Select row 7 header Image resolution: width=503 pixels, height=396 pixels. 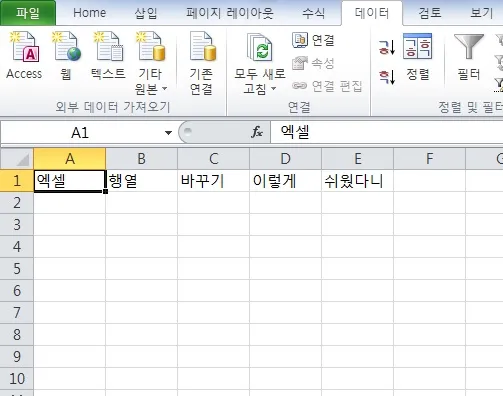pos(17,313)
